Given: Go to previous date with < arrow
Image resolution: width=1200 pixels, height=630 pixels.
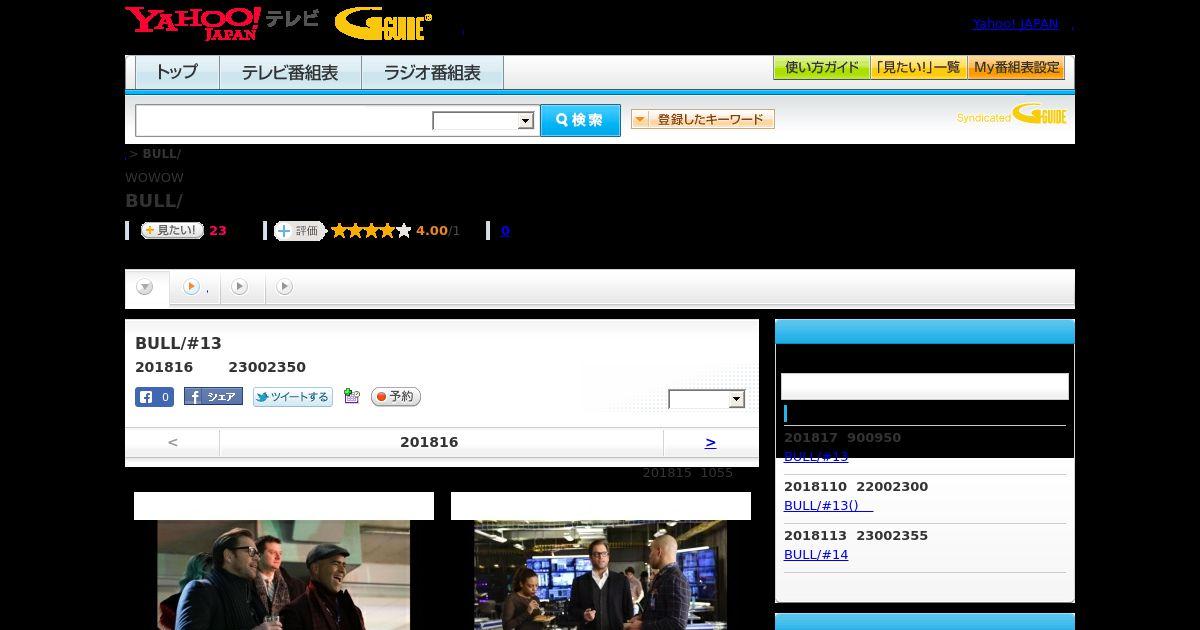Looking at the screenshot, I should 172,442.
